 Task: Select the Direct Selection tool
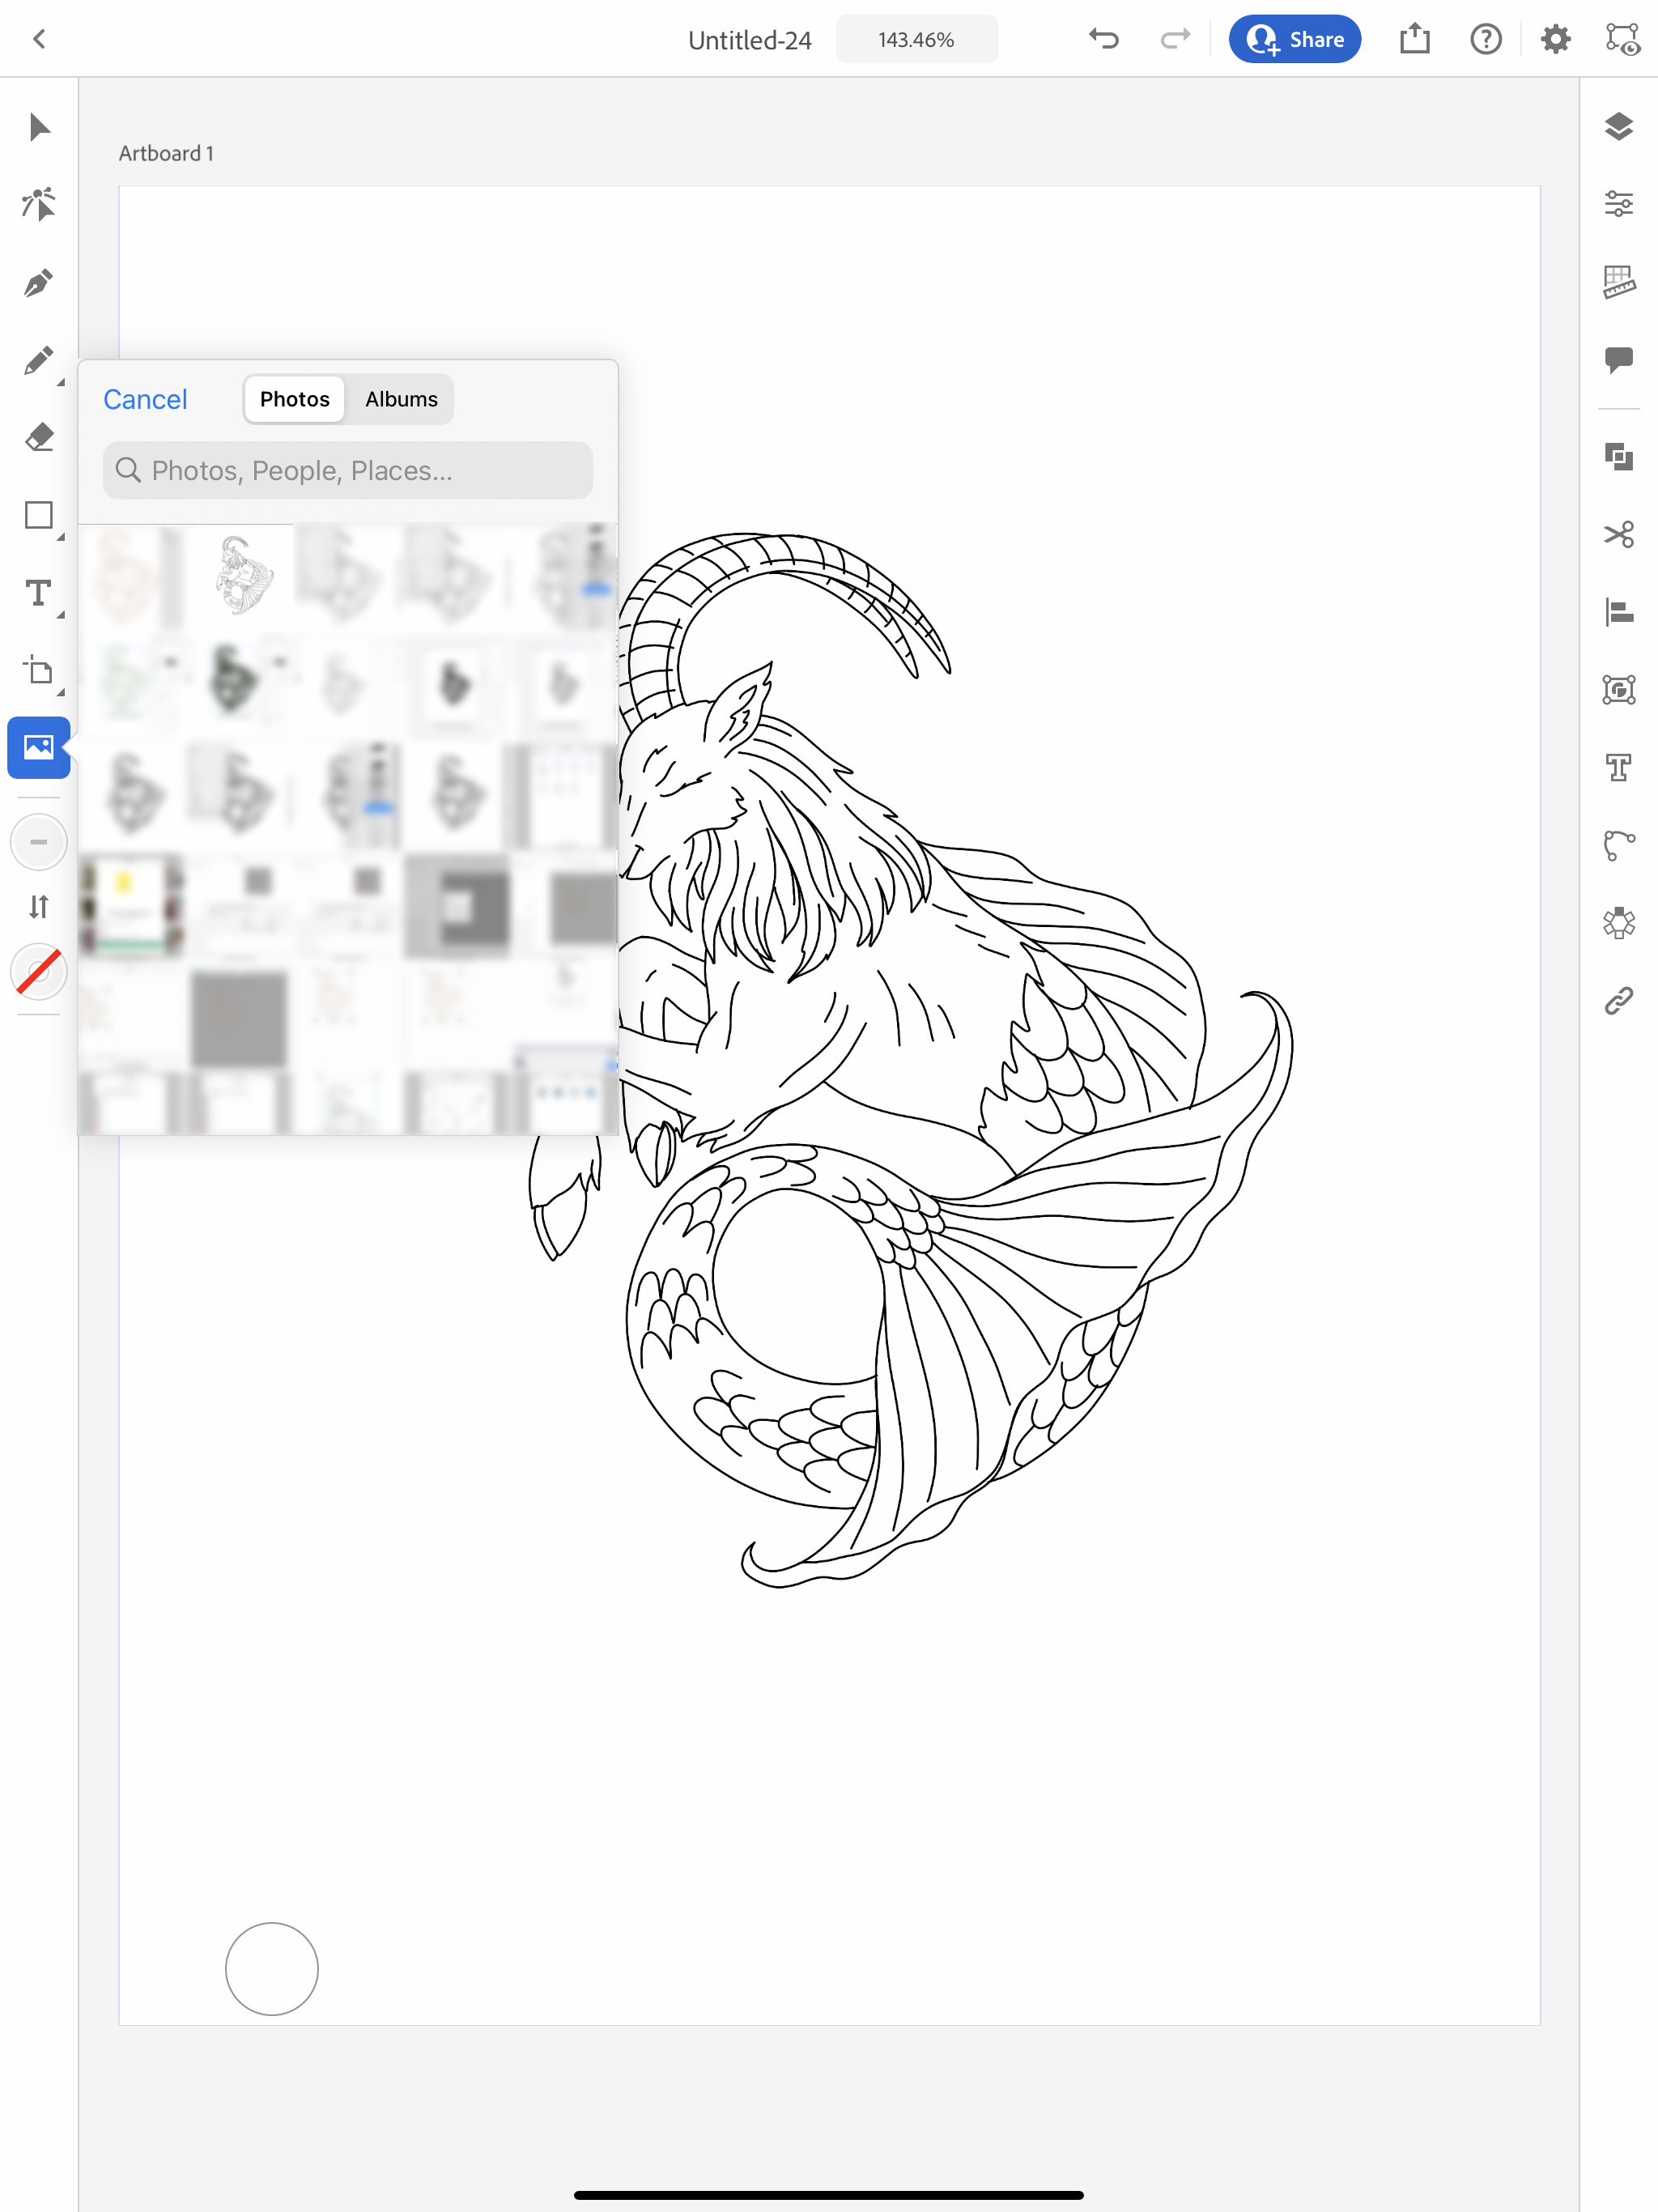coord(39,204)
